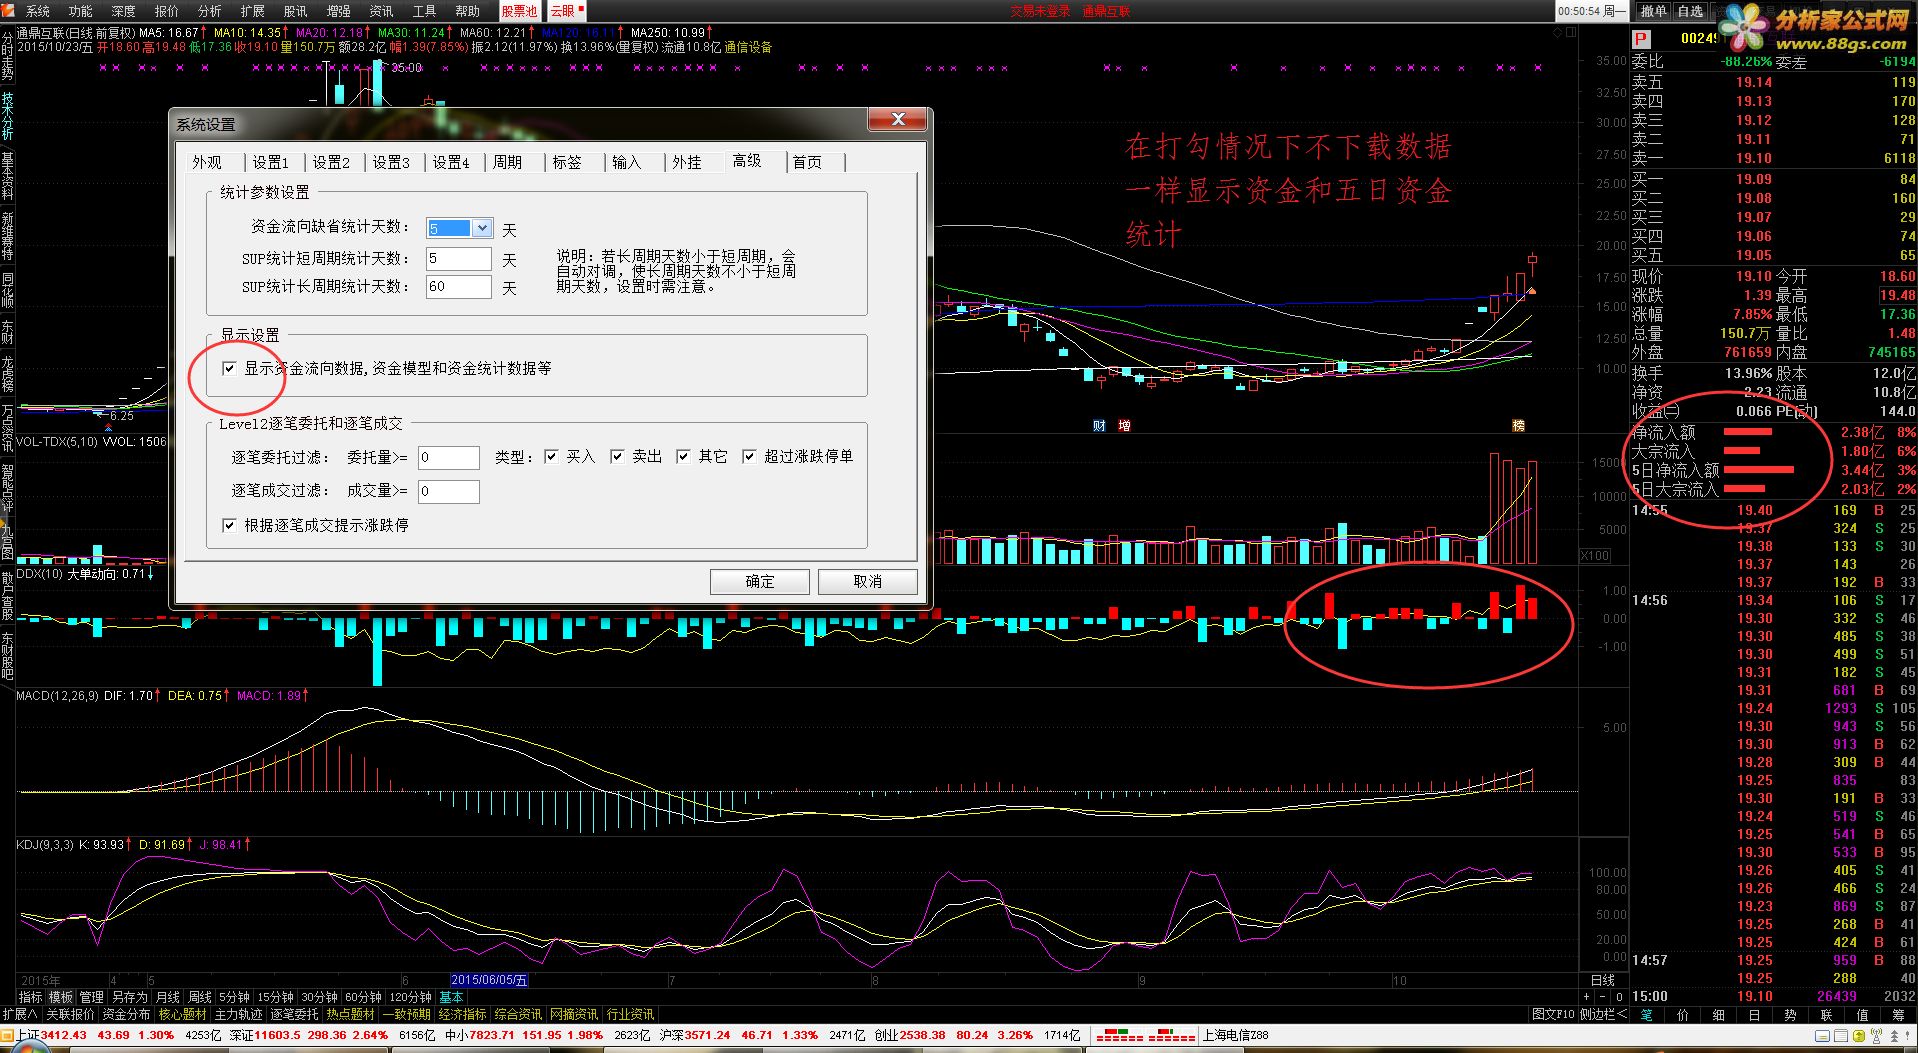The image size is (1918, 1053).
Task: Select the 周线 period tab
Action: (x=200, y=997)
